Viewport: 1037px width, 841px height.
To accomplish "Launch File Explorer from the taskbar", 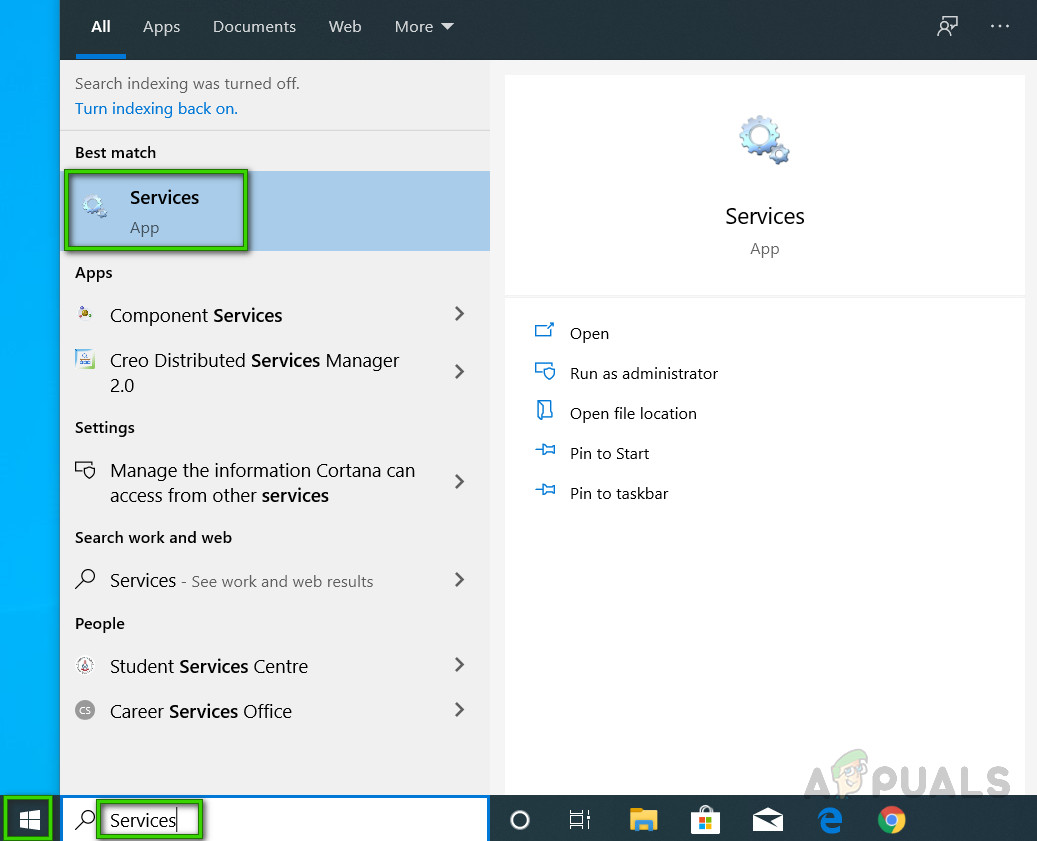I will tap(643, 819).
